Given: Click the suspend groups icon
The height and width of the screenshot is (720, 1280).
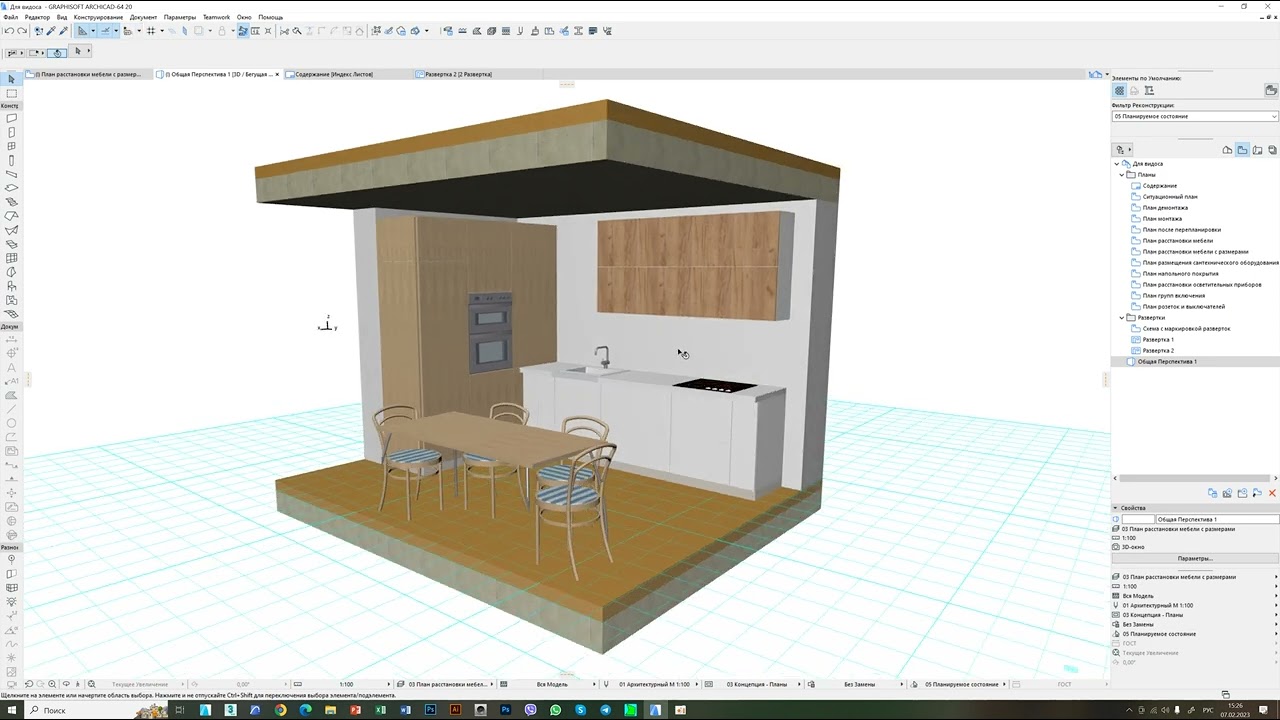Looking at the screenshot, I should coord(243,31).
